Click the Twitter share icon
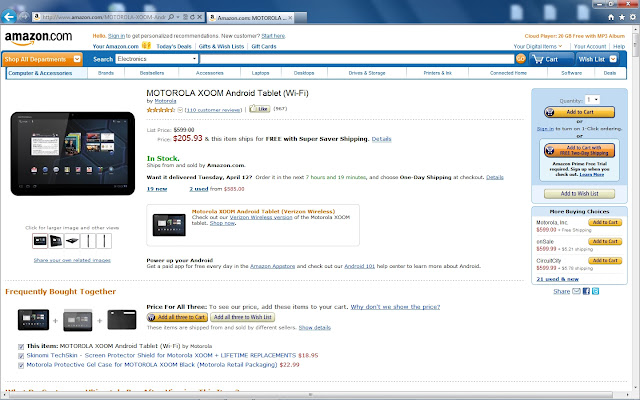 point(596,291)
